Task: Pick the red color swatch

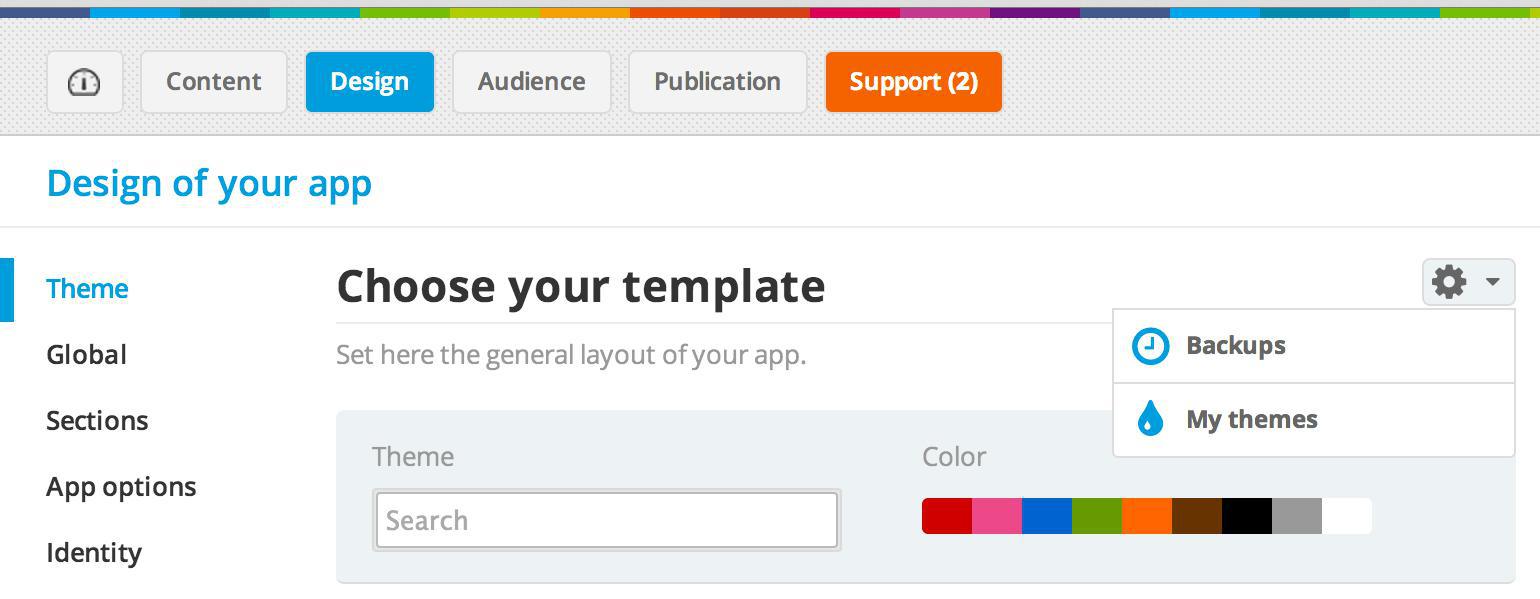Action: tap(946, 516)
